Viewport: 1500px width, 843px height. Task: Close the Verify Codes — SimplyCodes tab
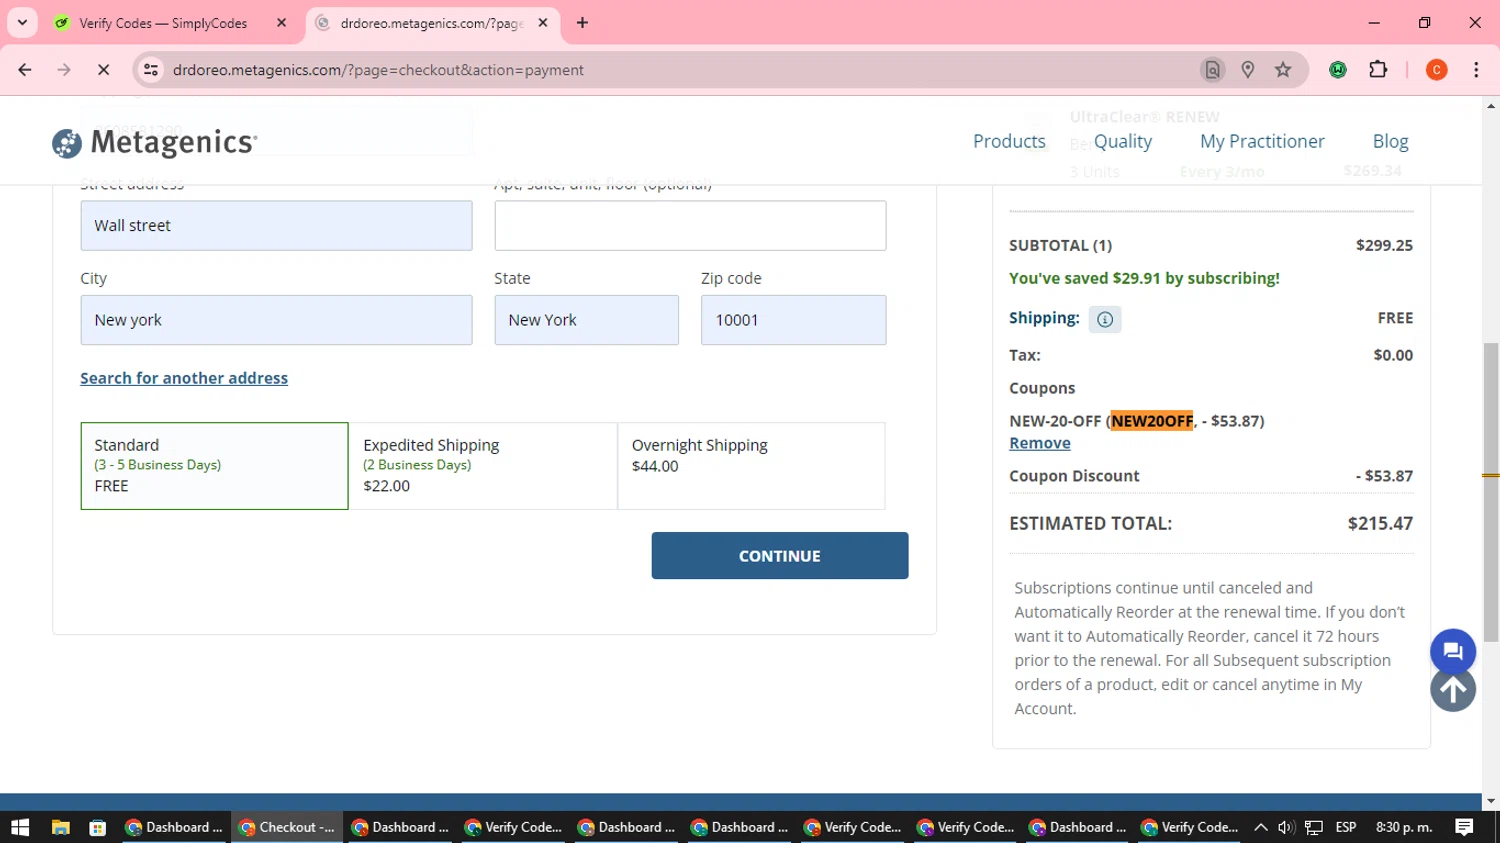(281, 23)
